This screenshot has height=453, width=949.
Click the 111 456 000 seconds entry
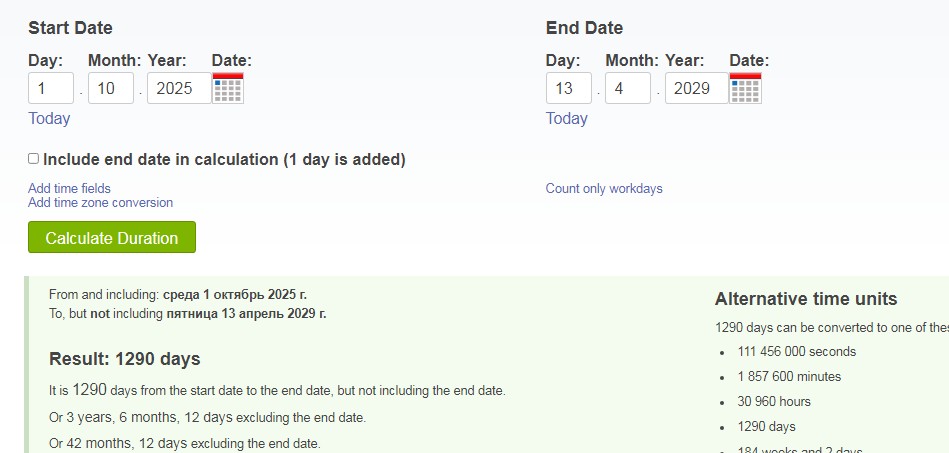(x=796, y=352)
